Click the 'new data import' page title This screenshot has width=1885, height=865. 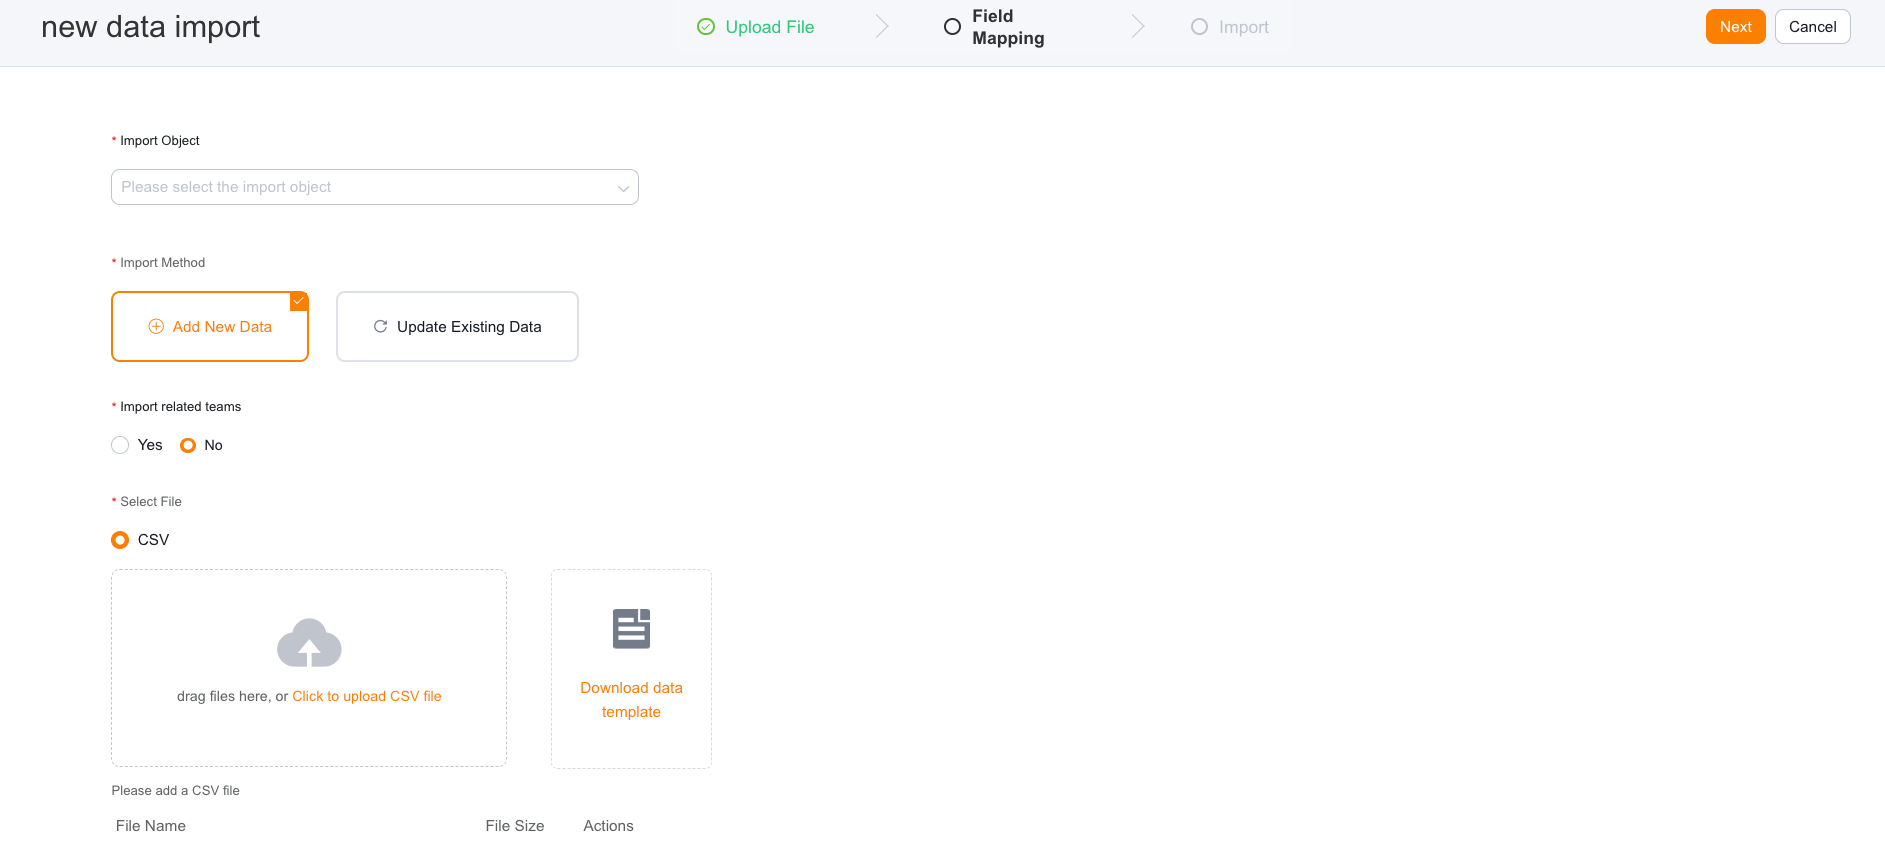pyautogui.click(x=151, y=27)
